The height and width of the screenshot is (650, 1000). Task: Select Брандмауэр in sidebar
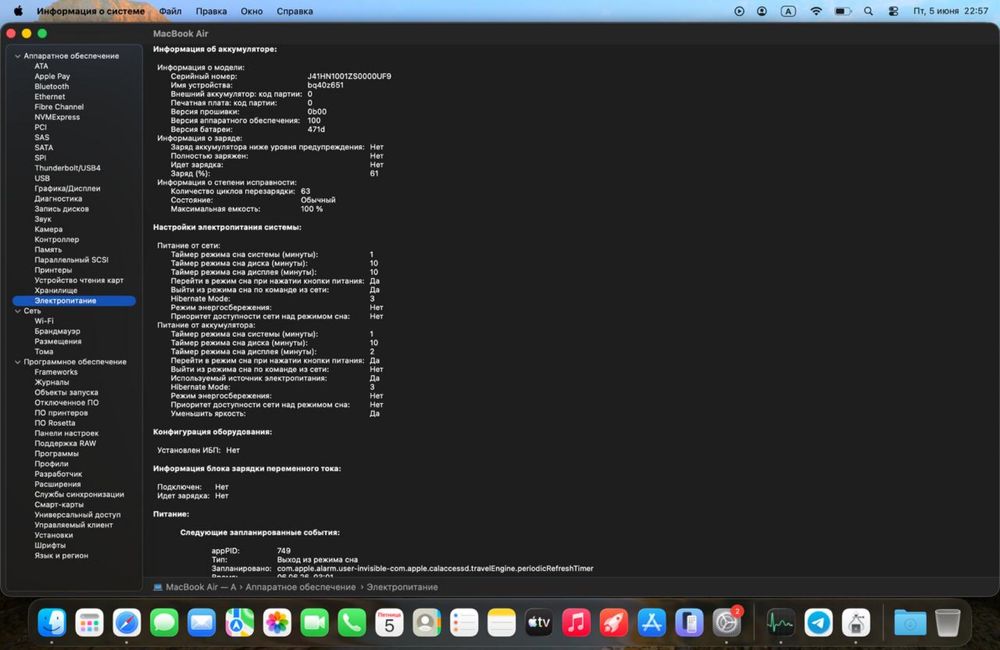(57, 331)
